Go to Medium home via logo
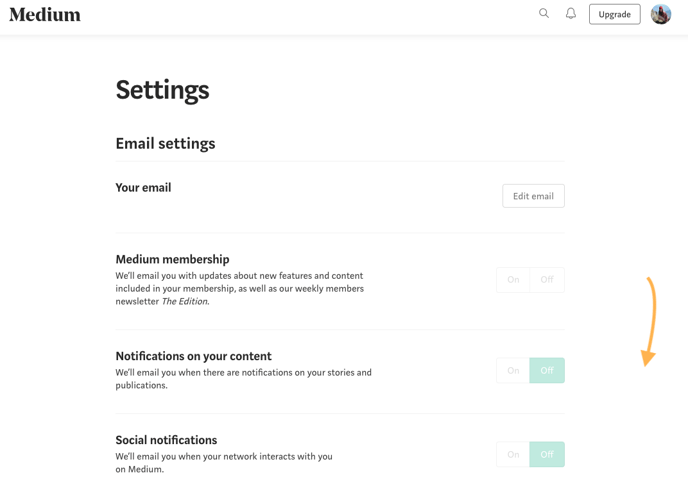 pos(45,14)
